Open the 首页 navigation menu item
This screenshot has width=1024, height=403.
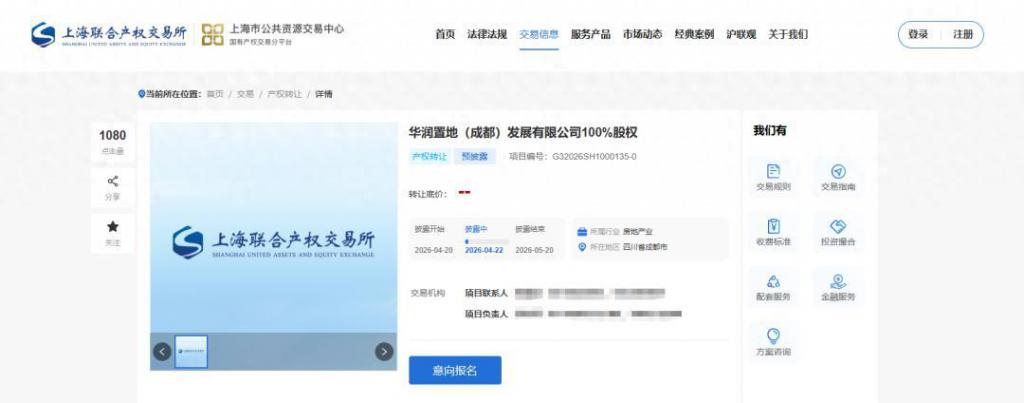445,35
